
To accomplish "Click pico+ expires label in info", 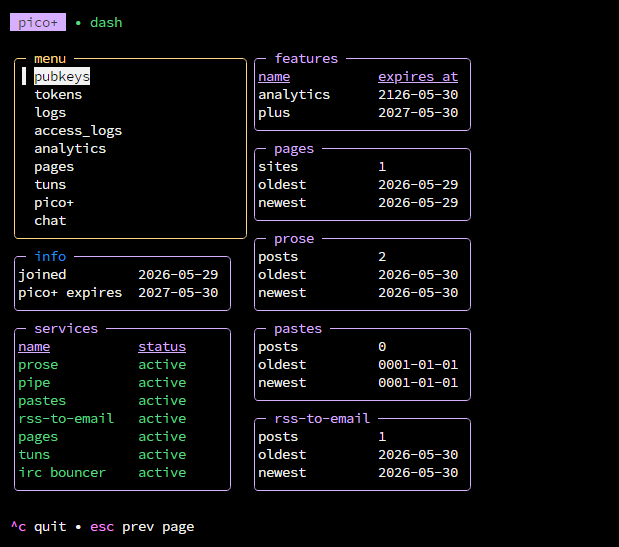I will click(70, 292).
